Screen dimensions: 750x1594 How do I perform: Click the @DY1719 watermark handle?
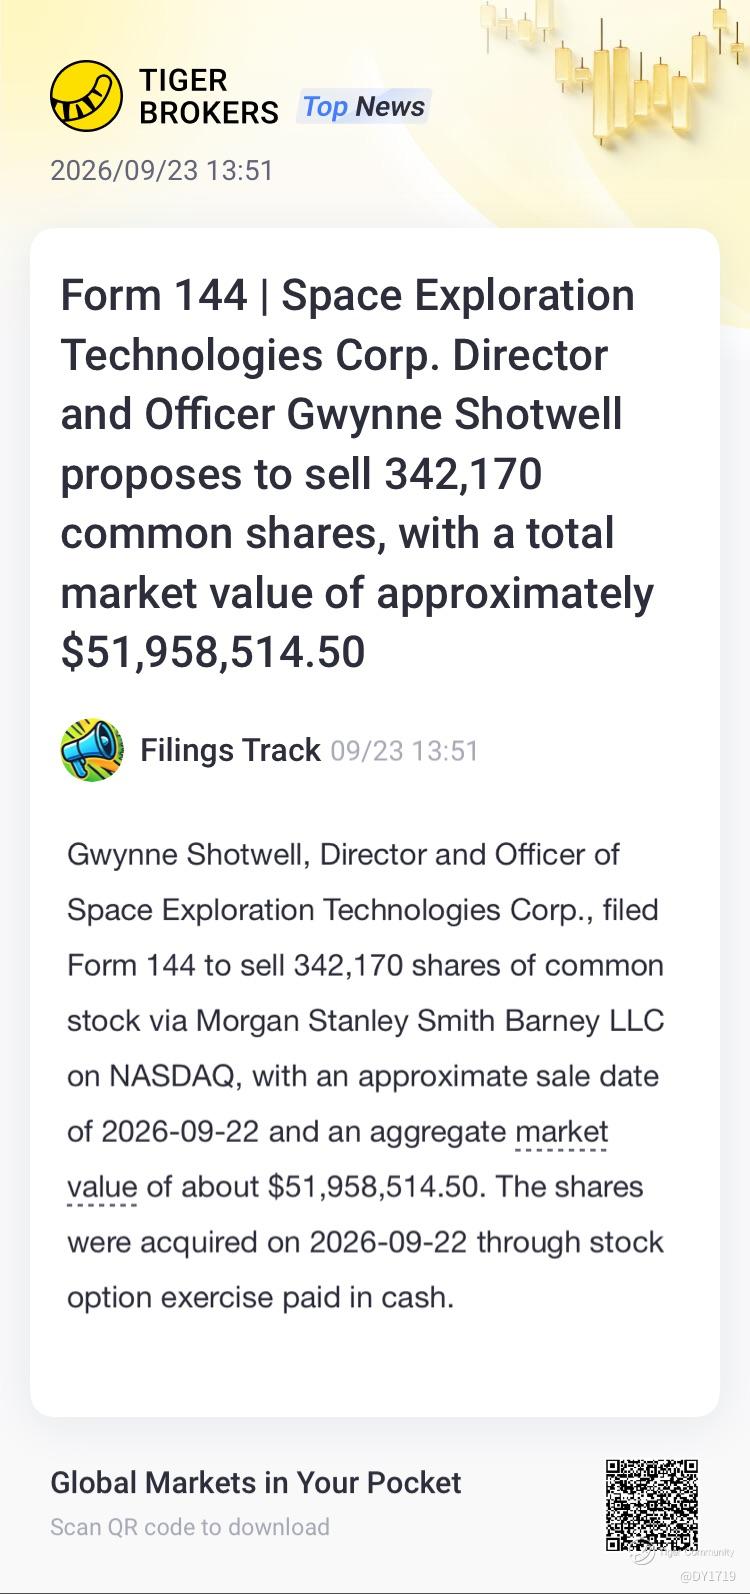pyautogui.click(x=707, y=1577)
